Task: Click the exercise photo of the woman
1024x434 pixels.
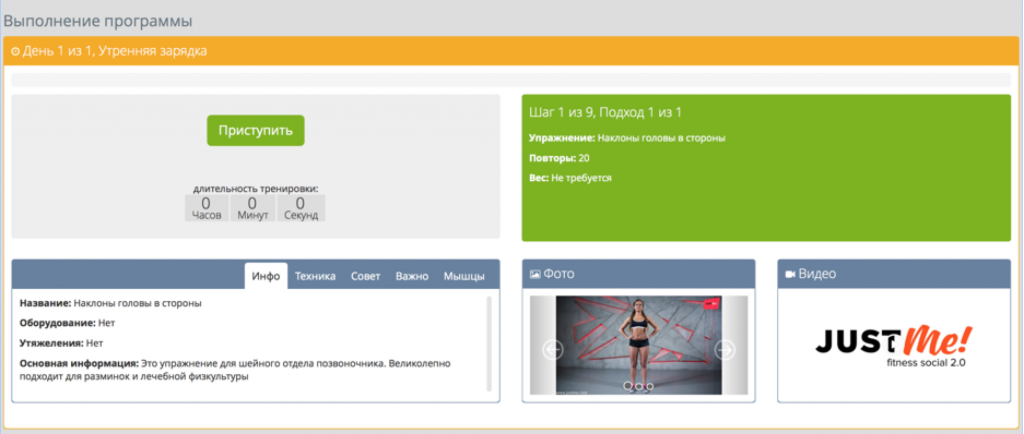Action: (x=638, y=345)
